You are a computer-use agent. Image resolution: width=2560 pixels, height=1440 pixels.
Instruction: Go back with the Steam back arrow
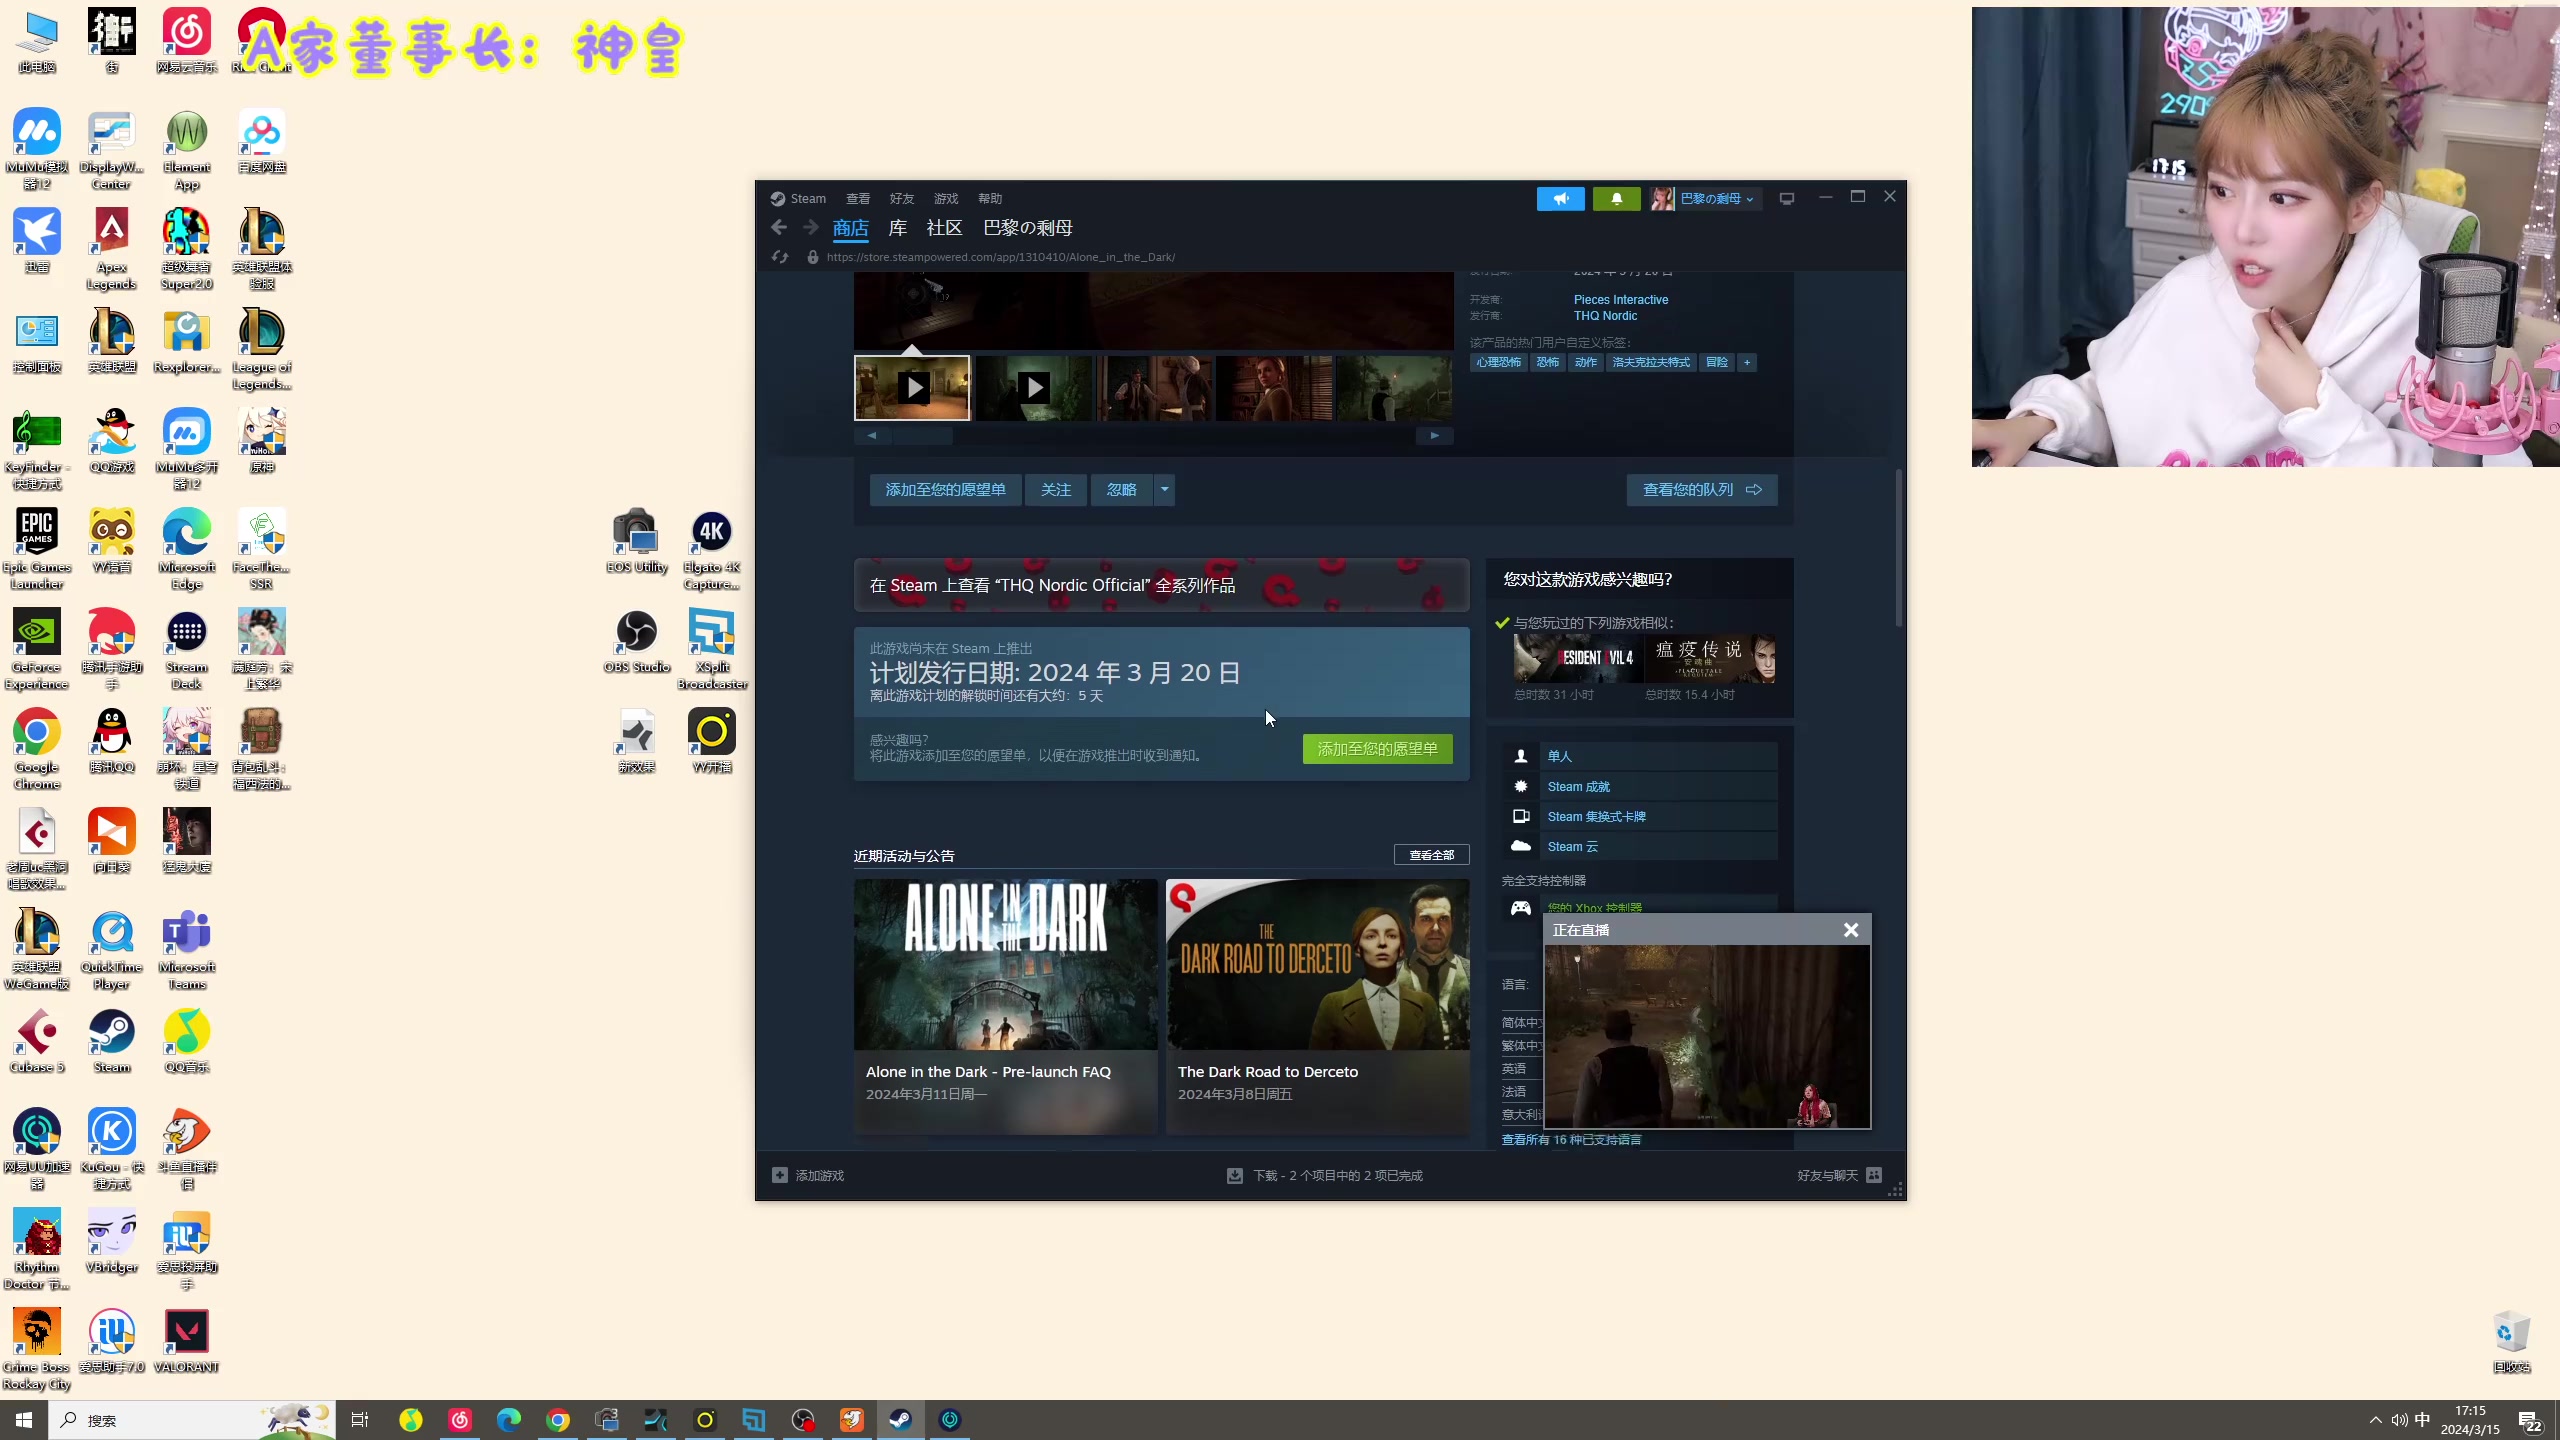(779, 228)
